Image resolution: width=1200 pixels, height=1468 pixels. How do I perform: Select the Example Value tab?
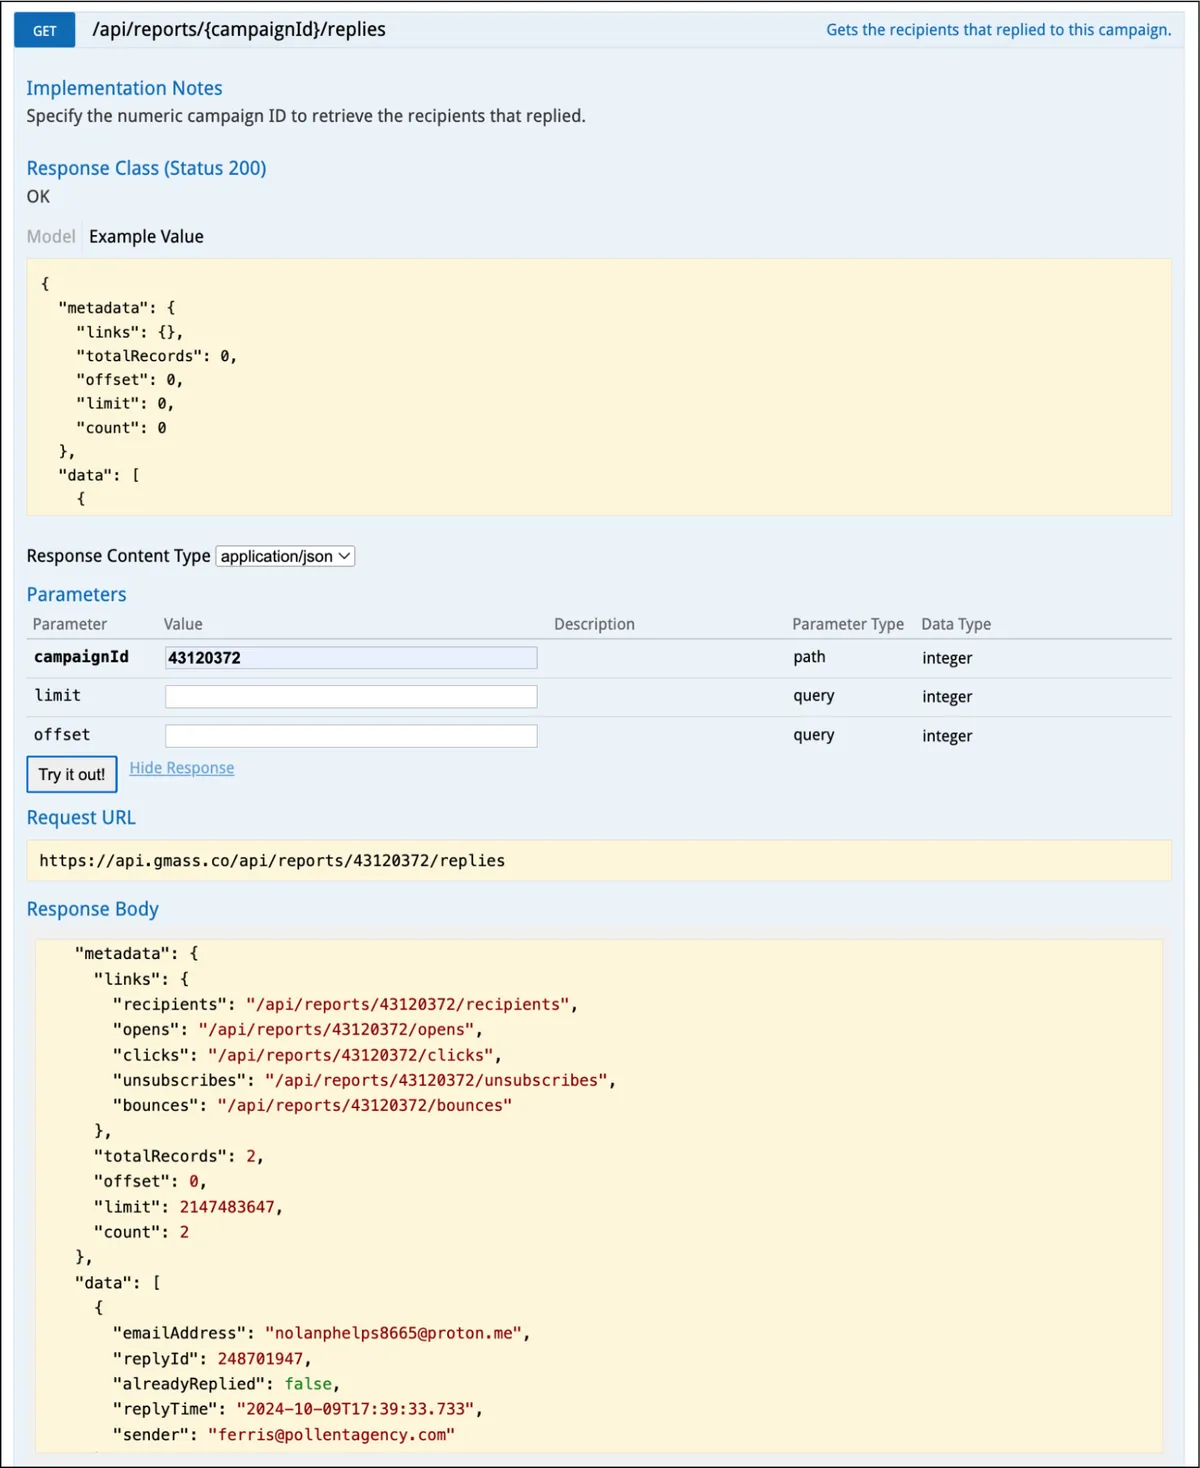[x=146, y=236]
